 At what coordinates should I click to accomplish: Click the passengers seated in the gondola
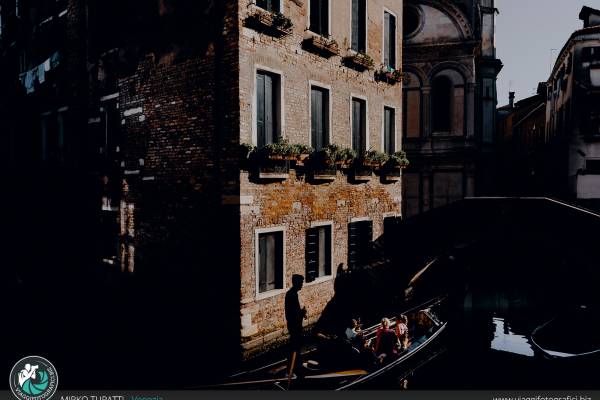pyautogui.click(x=387, y=337)
